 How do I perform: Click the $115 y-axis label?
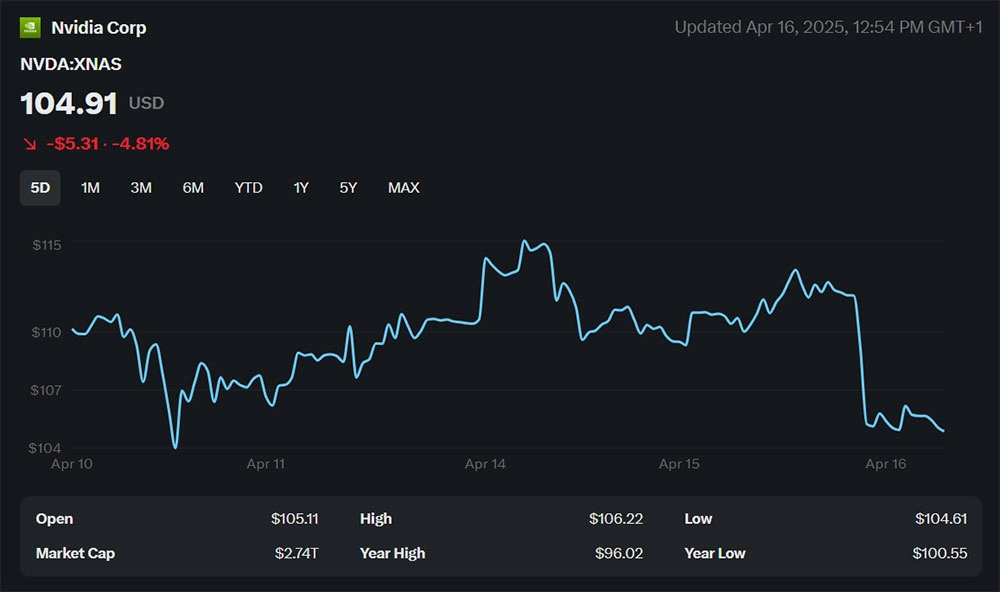tap(47, 245)
